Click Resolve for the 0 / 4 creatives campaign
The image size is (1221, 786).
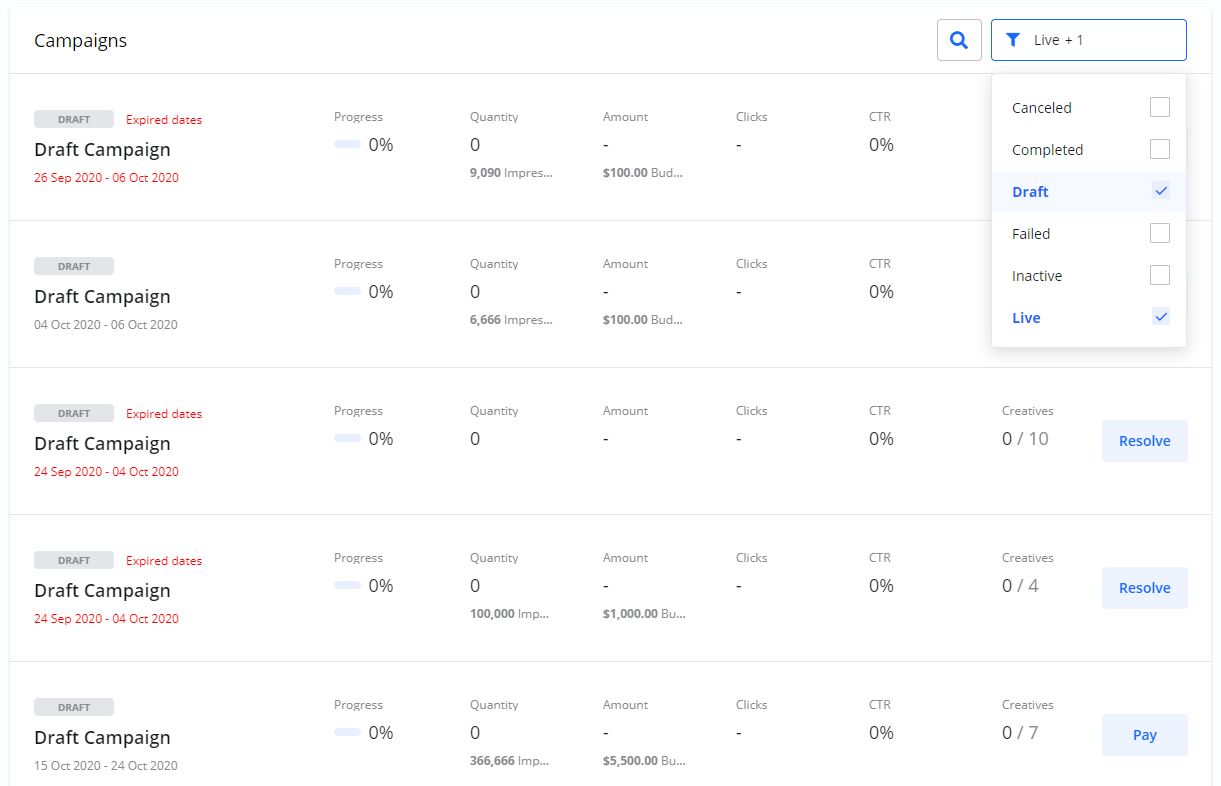pyautogui.click(x=1144, y=588)
